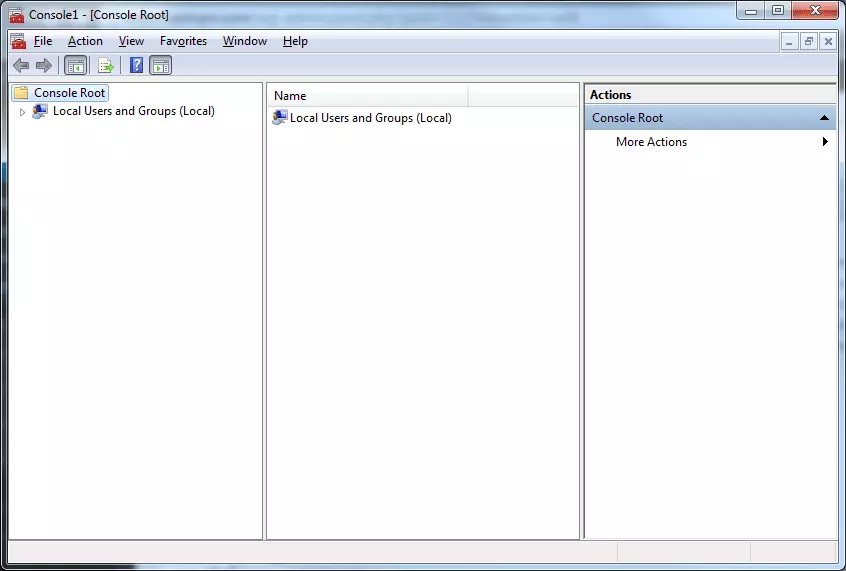This screenshot has width=846, height=571.
Task: Open the File menu
Action: [43, 41]
